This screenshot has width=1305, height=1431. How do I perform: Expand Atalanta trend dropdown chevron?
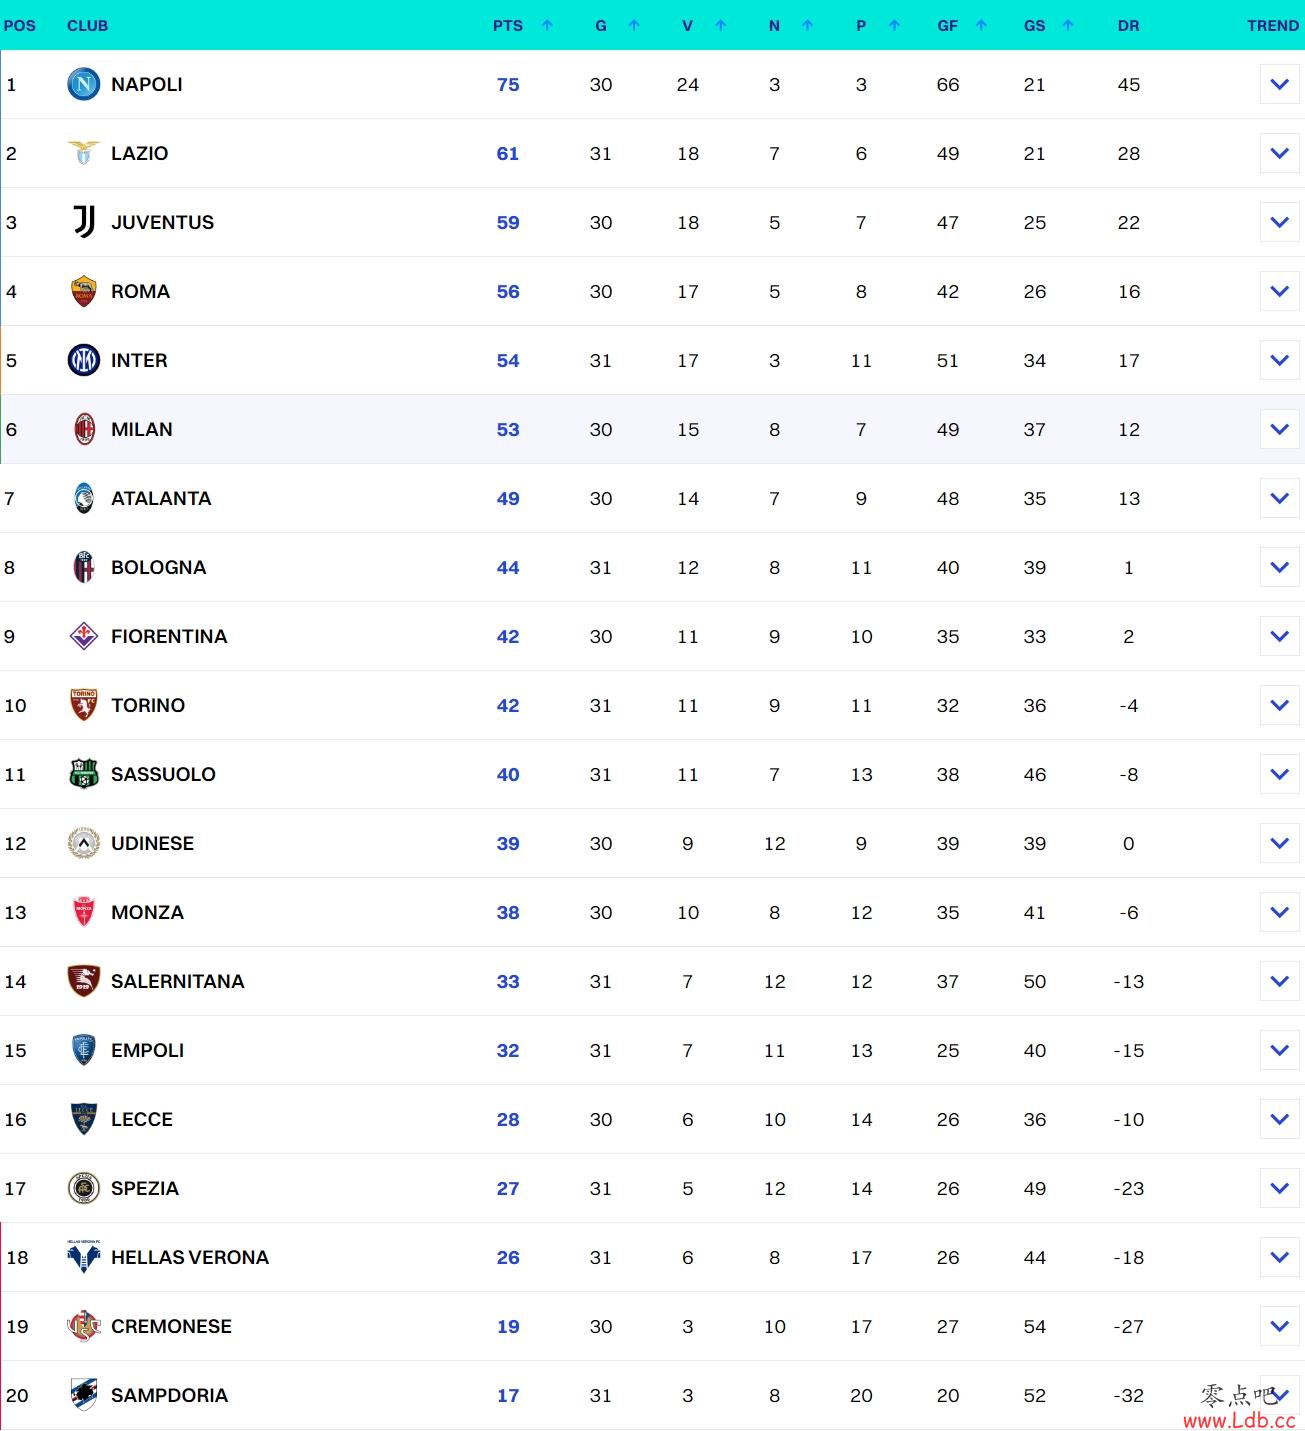(x=1279, y=498)
